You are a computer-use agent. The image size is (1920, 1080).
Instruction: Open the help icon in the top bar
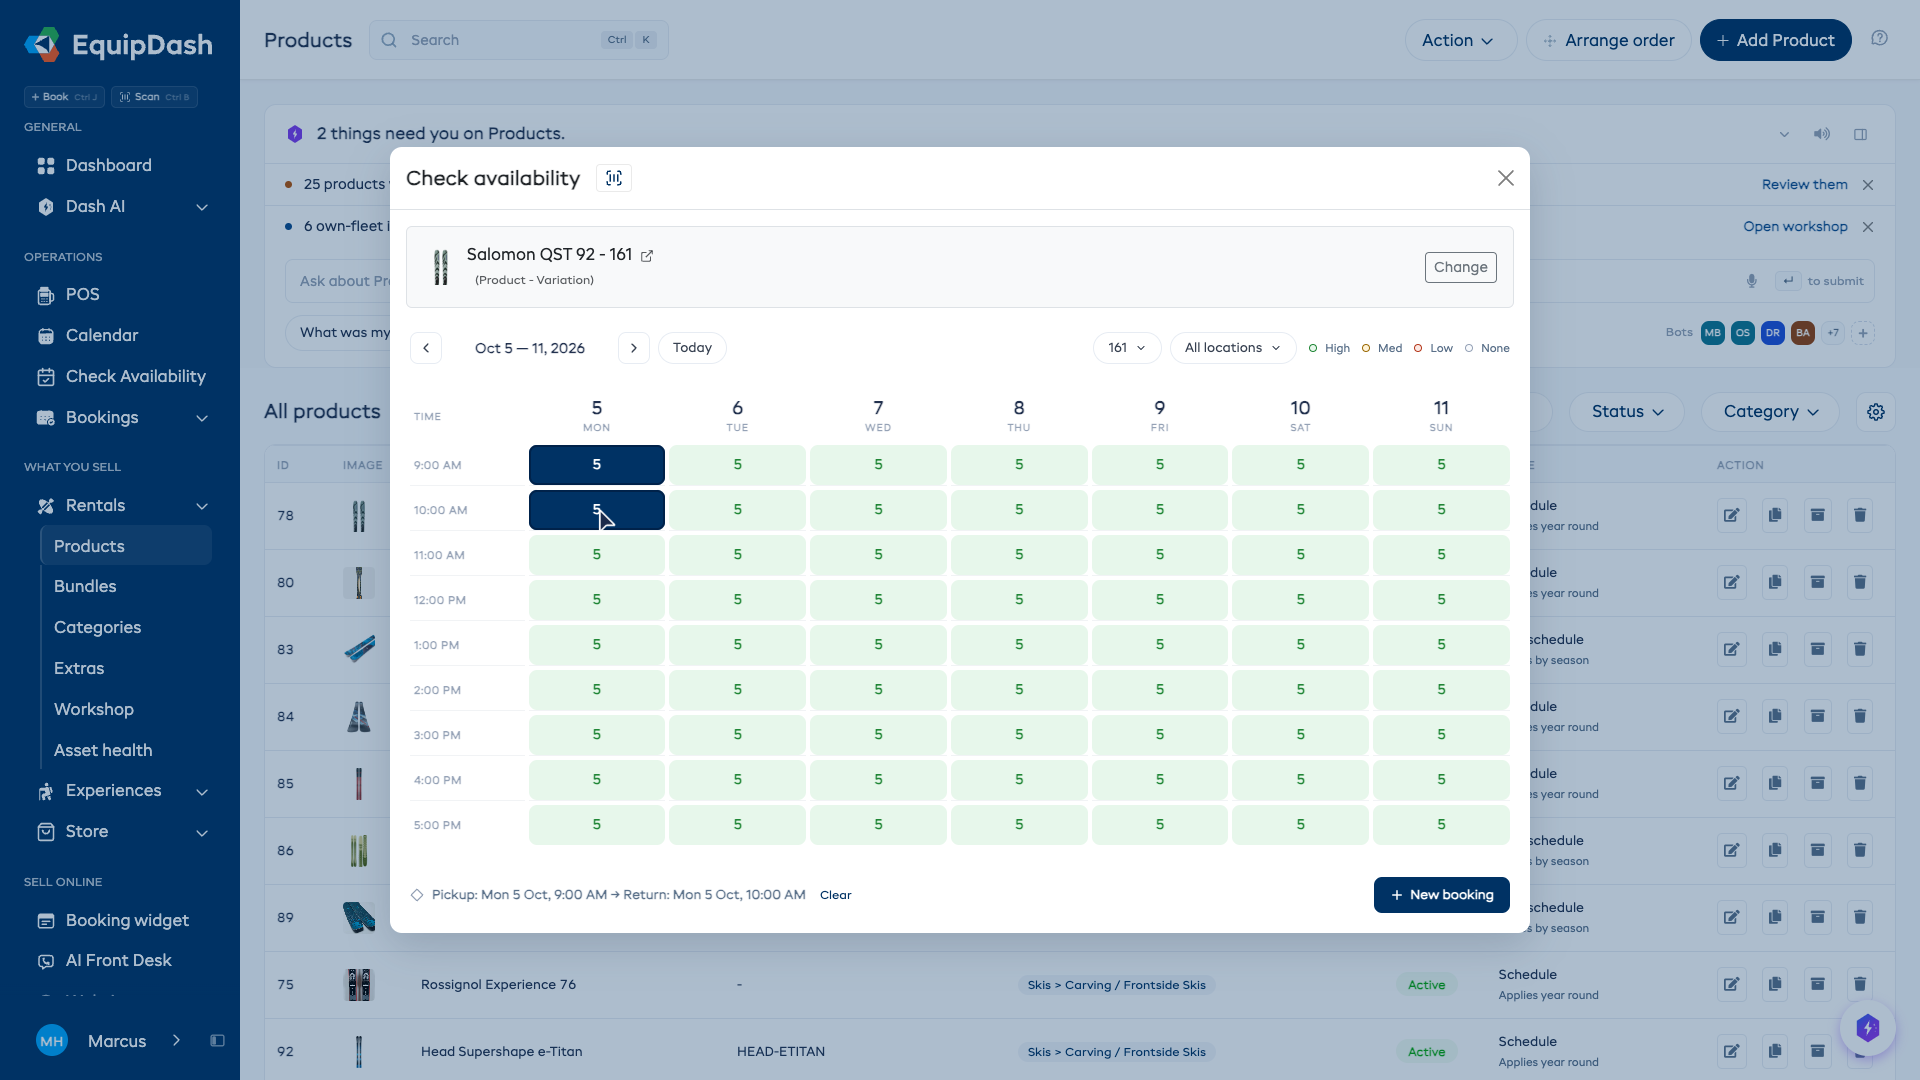1879,38
